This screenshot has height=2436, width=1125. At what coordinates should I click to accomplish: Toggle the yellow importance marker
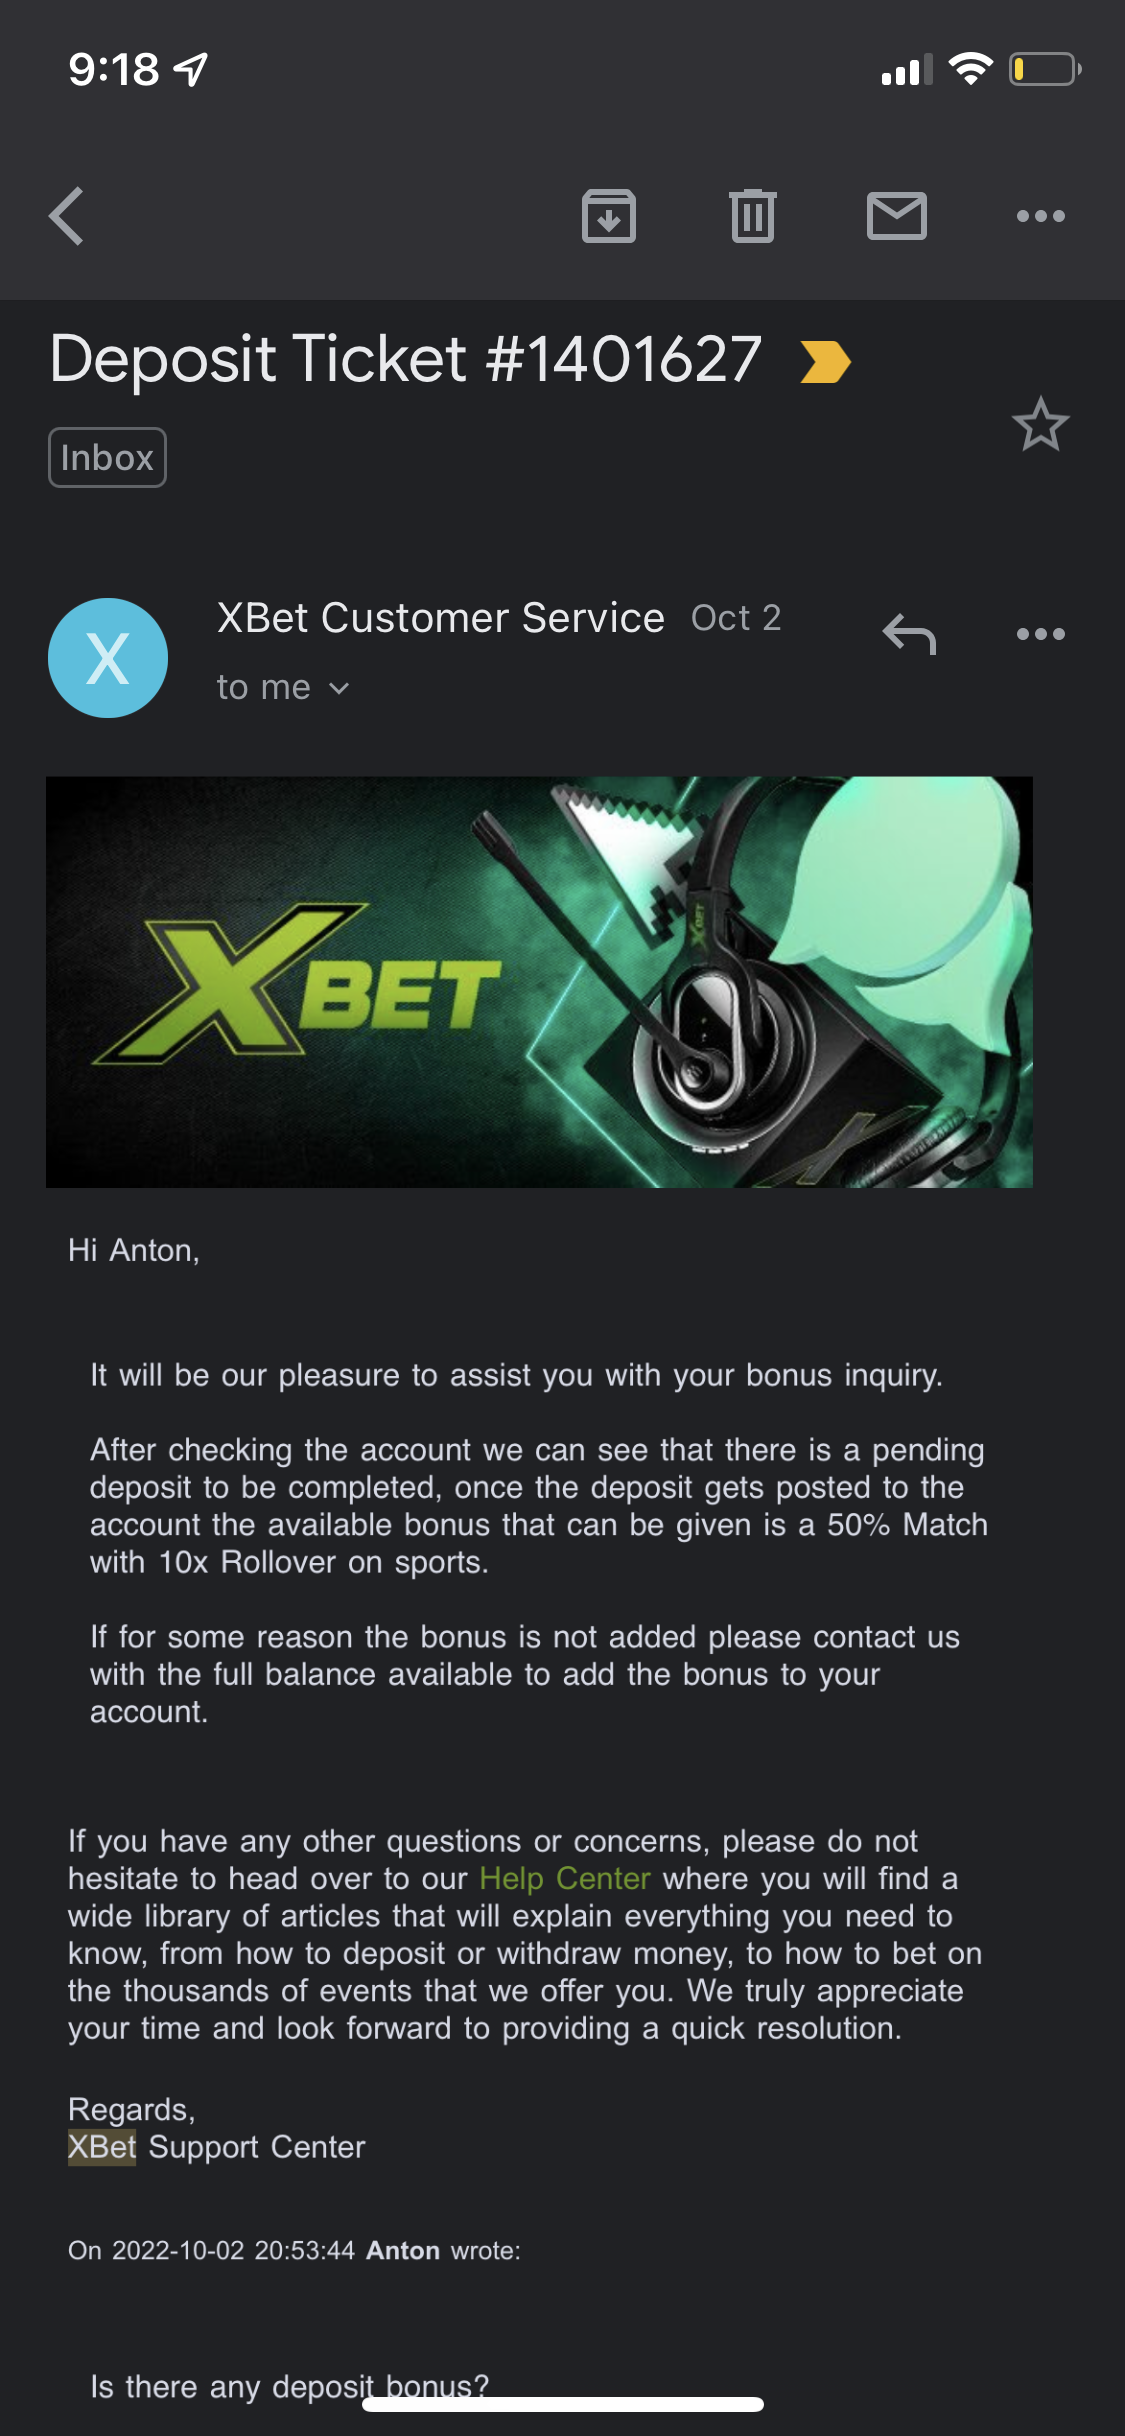coord(825,362)
